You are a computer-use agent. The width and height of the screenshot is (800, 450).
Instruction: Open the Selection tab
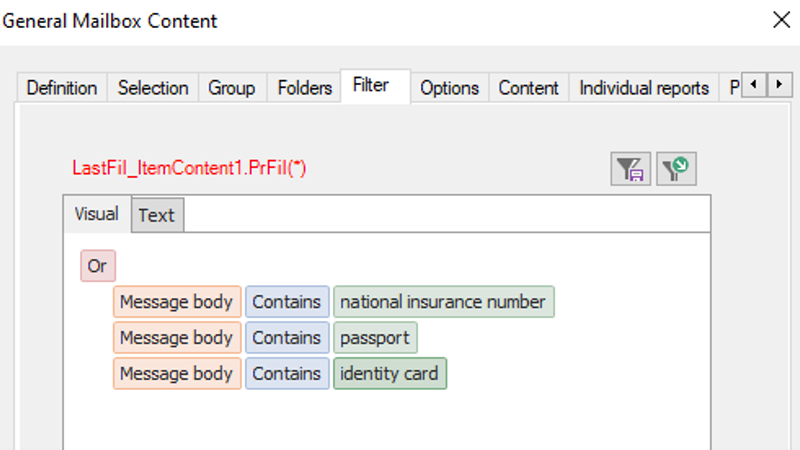click(153, 88)
